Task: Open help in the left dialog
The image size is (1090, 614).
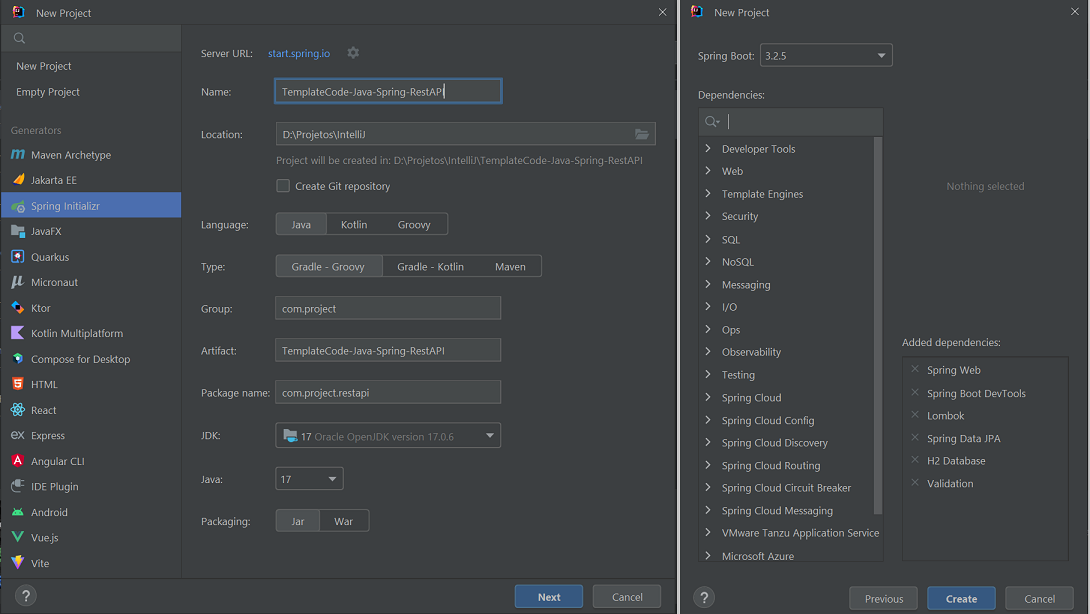Action: click(x=26, y=596)
